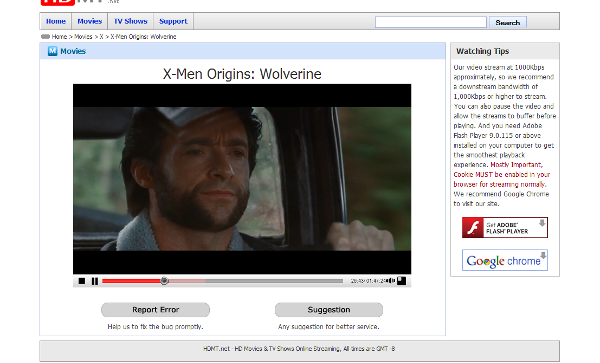Open the Movies menu tab
Image resolution: width=600 pixels, height=363 pixels.
pos(90,21)
